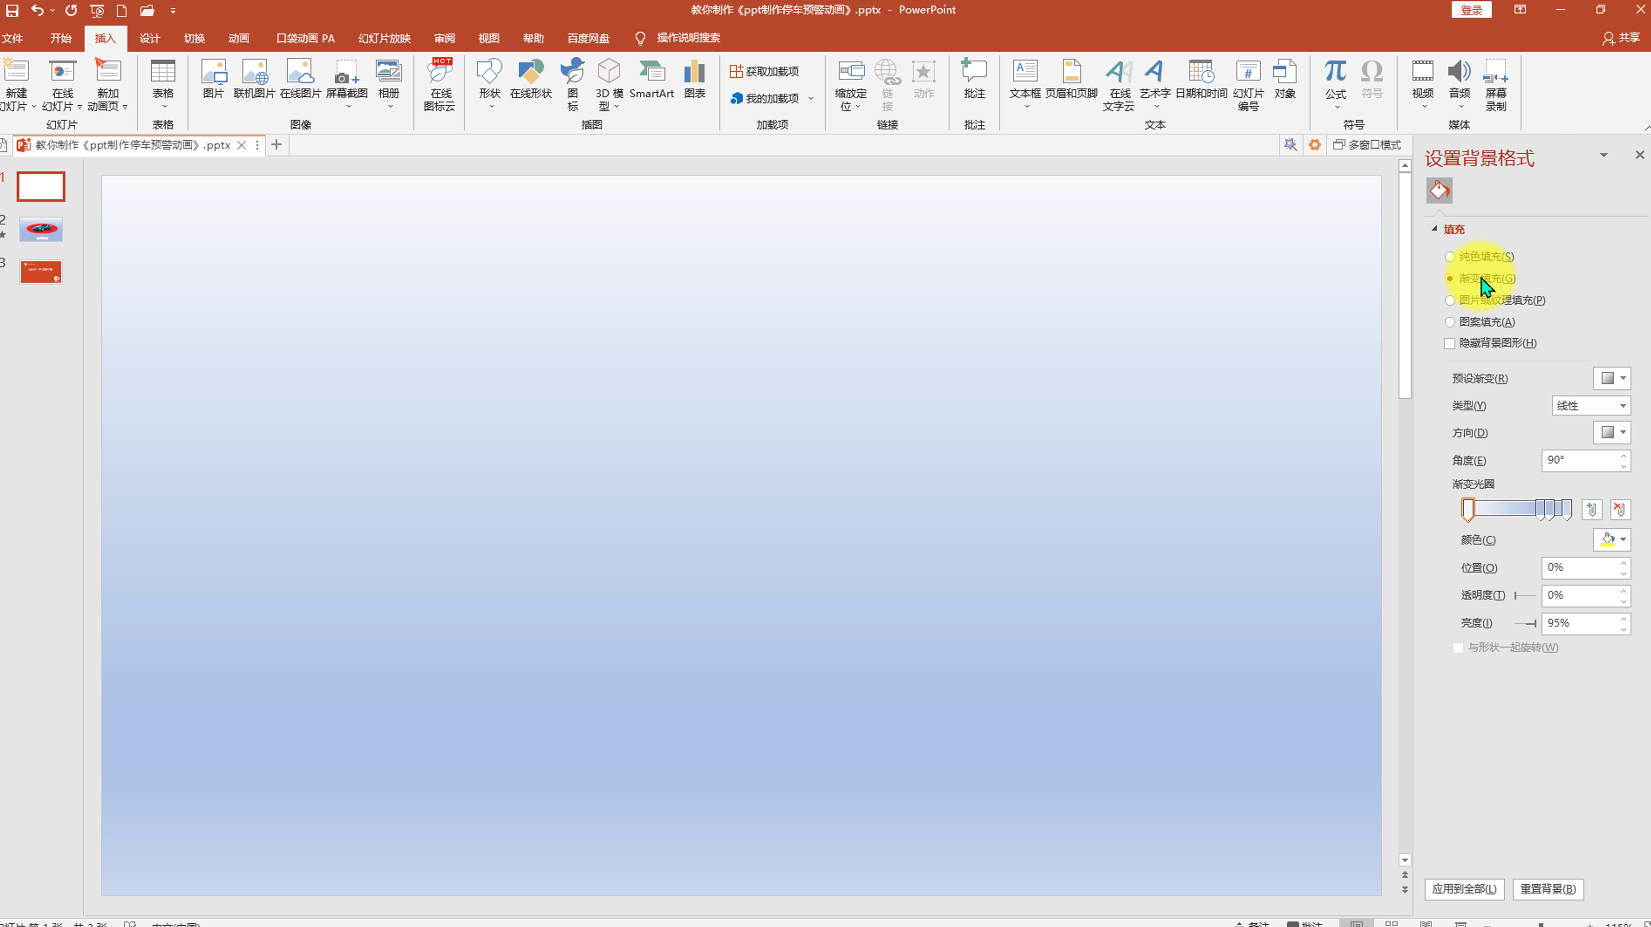Choose the 在线图片 image icon
The width and height of the screenshot is (1651, 927).
coord(300,79)
